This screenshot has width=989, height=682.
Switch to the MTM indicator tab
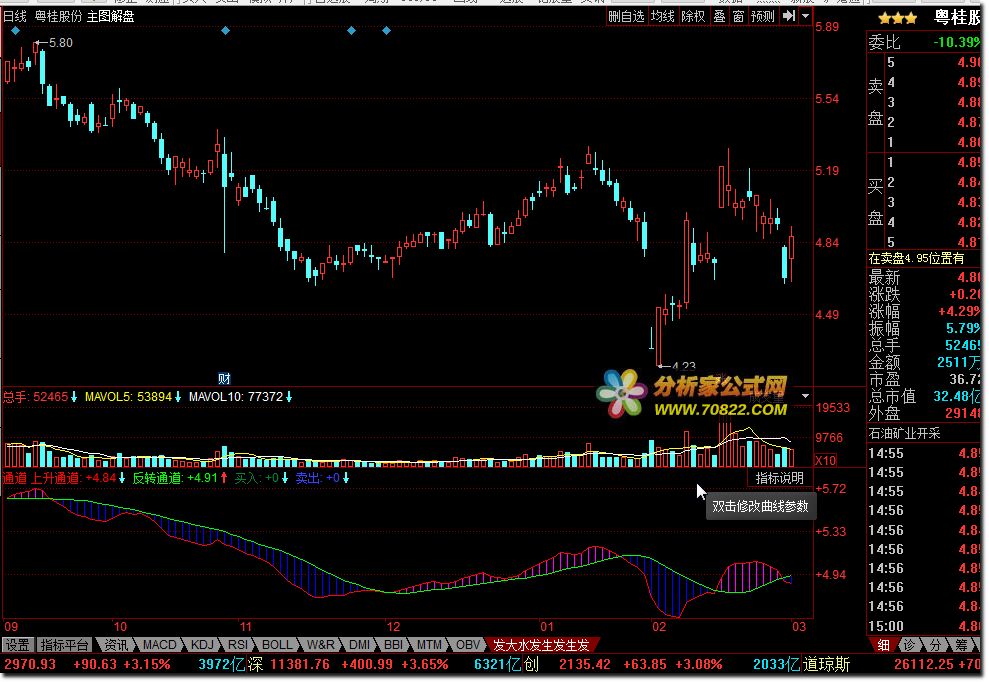[x=429, y=645]
